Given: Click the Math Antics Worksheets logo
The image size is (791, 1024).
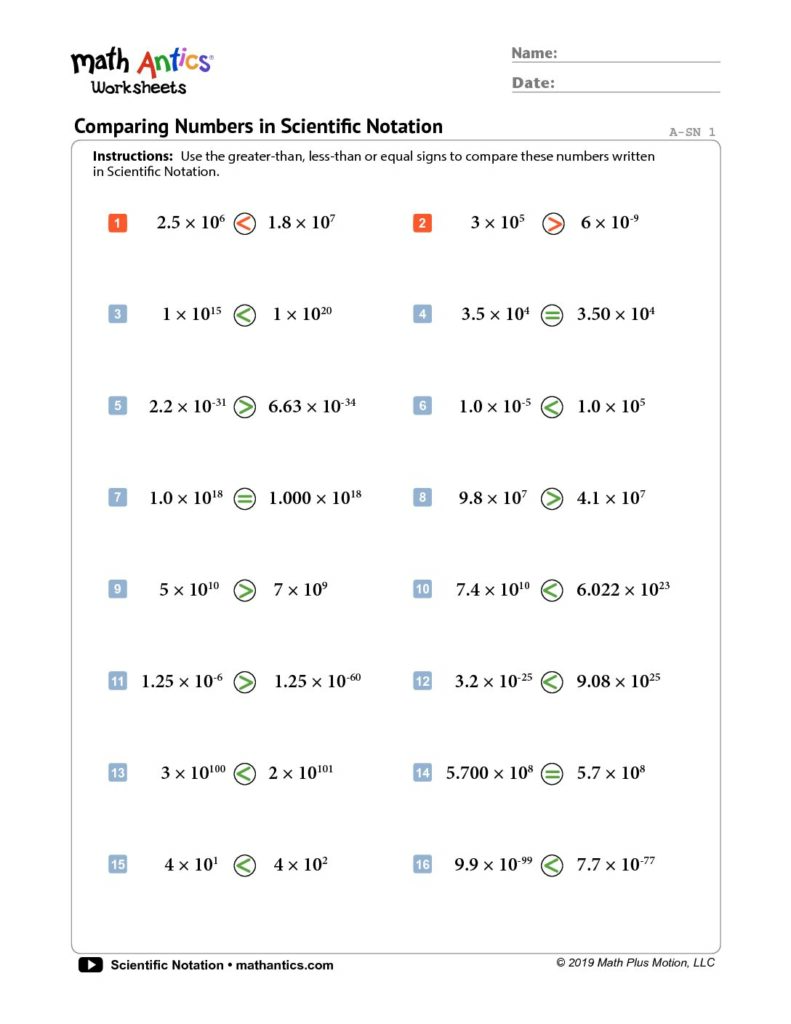Looking at the screenshot, I should tap(141, 70).
